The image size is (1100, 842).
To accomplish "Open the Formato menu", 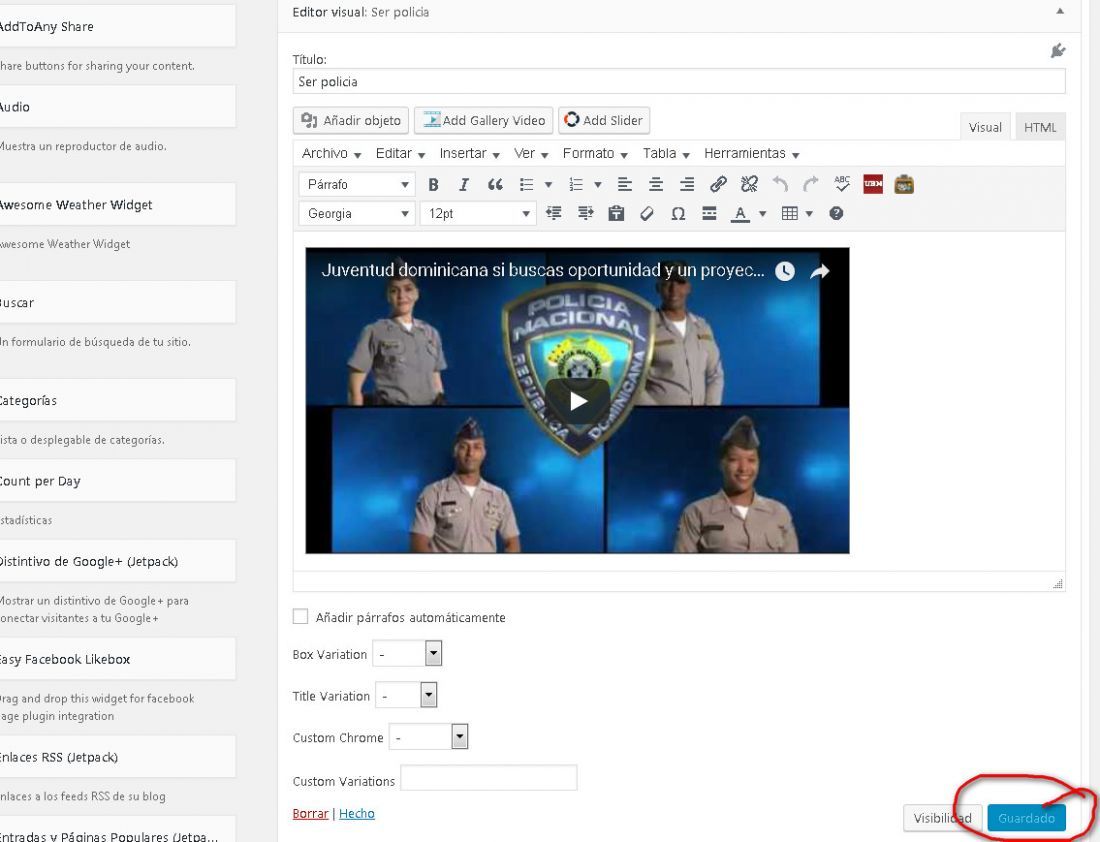I will pos(595,153).
